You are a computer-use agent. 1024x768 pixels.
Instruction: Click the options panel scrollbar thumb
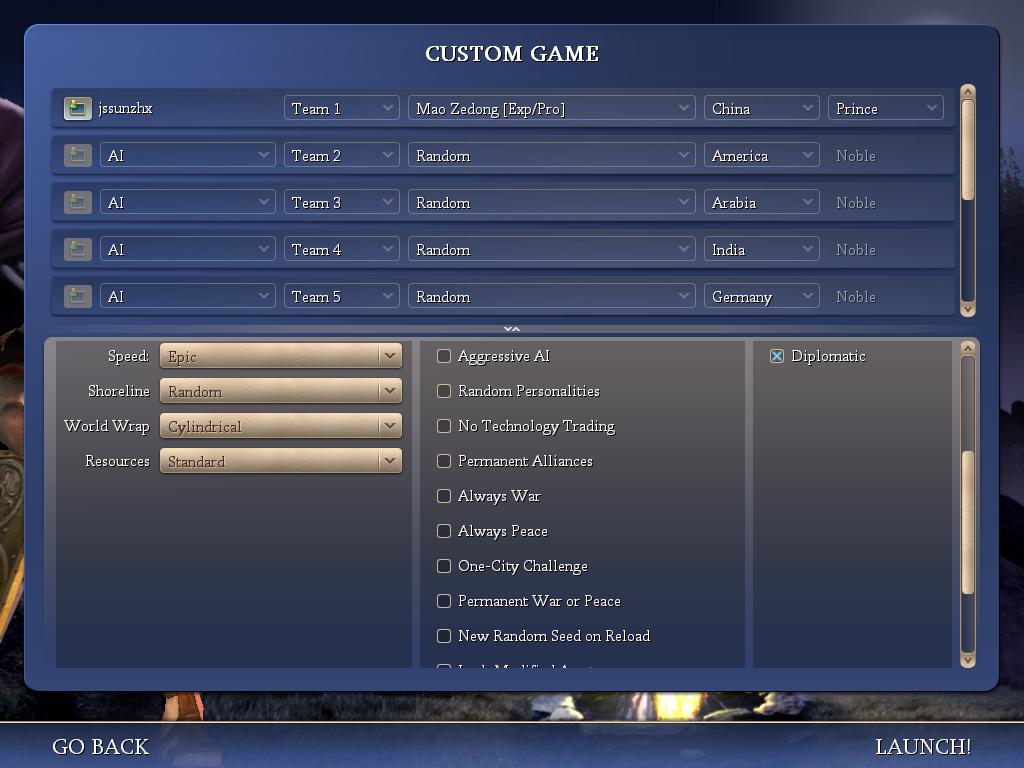click(968, 522)
